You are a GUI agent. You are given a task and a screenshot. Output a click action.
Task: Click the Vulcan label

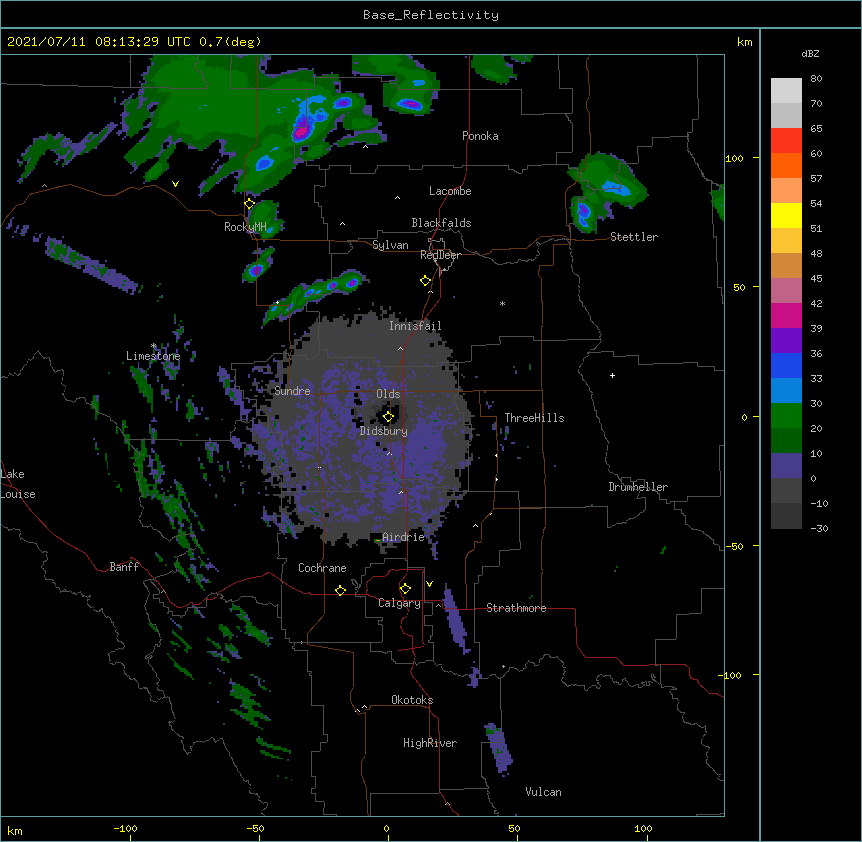point(543,792)
